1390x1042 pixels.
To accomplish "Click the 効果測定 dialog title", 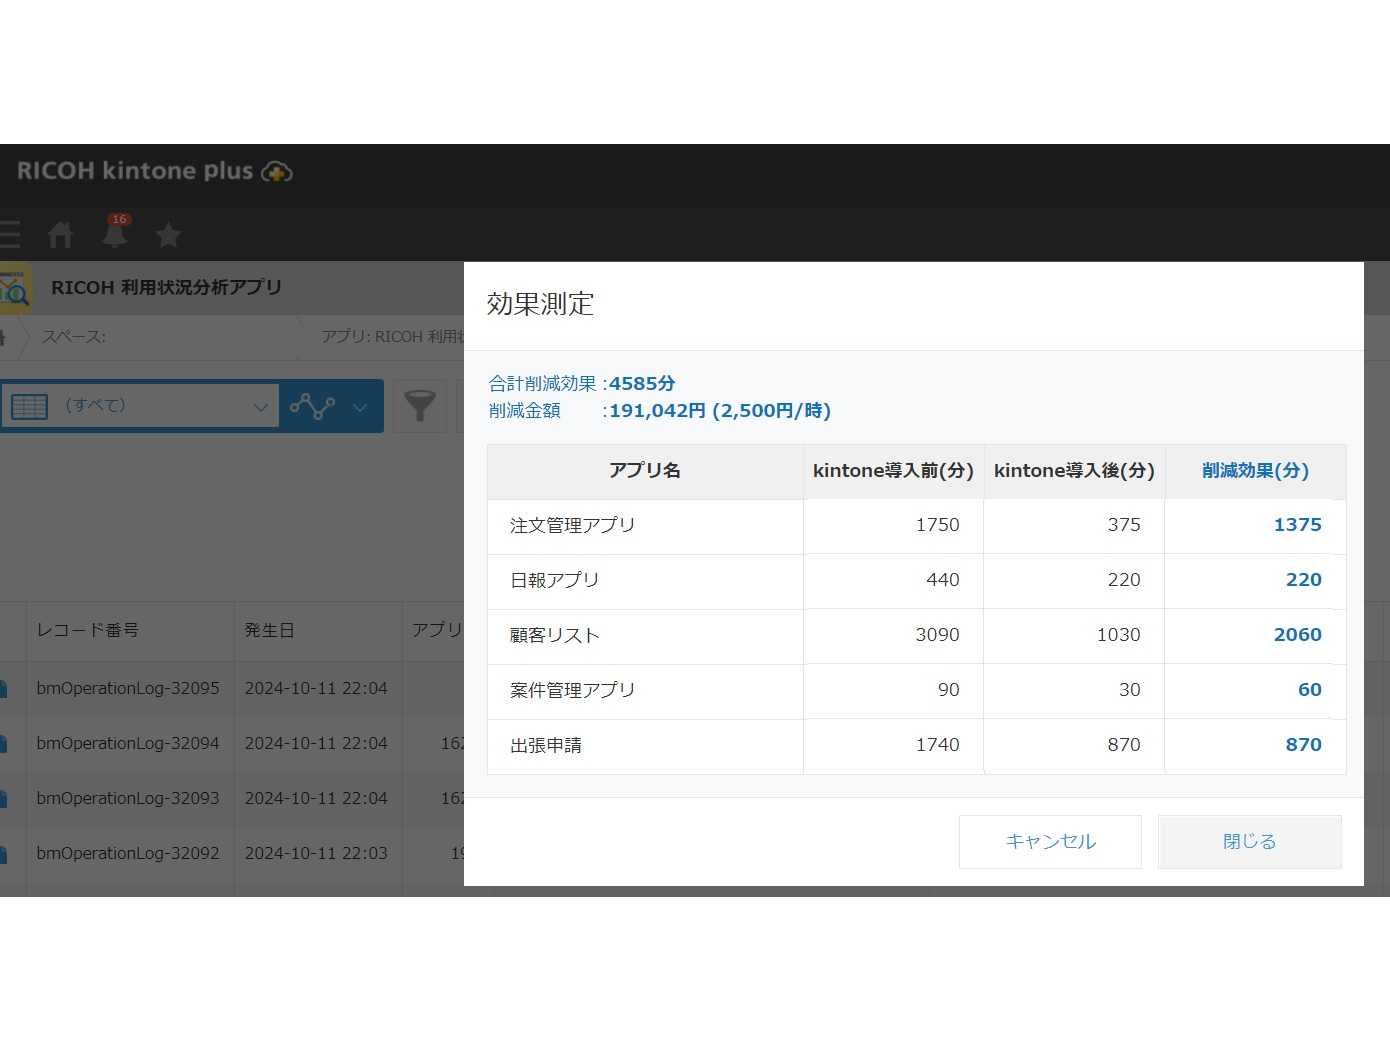I will coord(540,304).
